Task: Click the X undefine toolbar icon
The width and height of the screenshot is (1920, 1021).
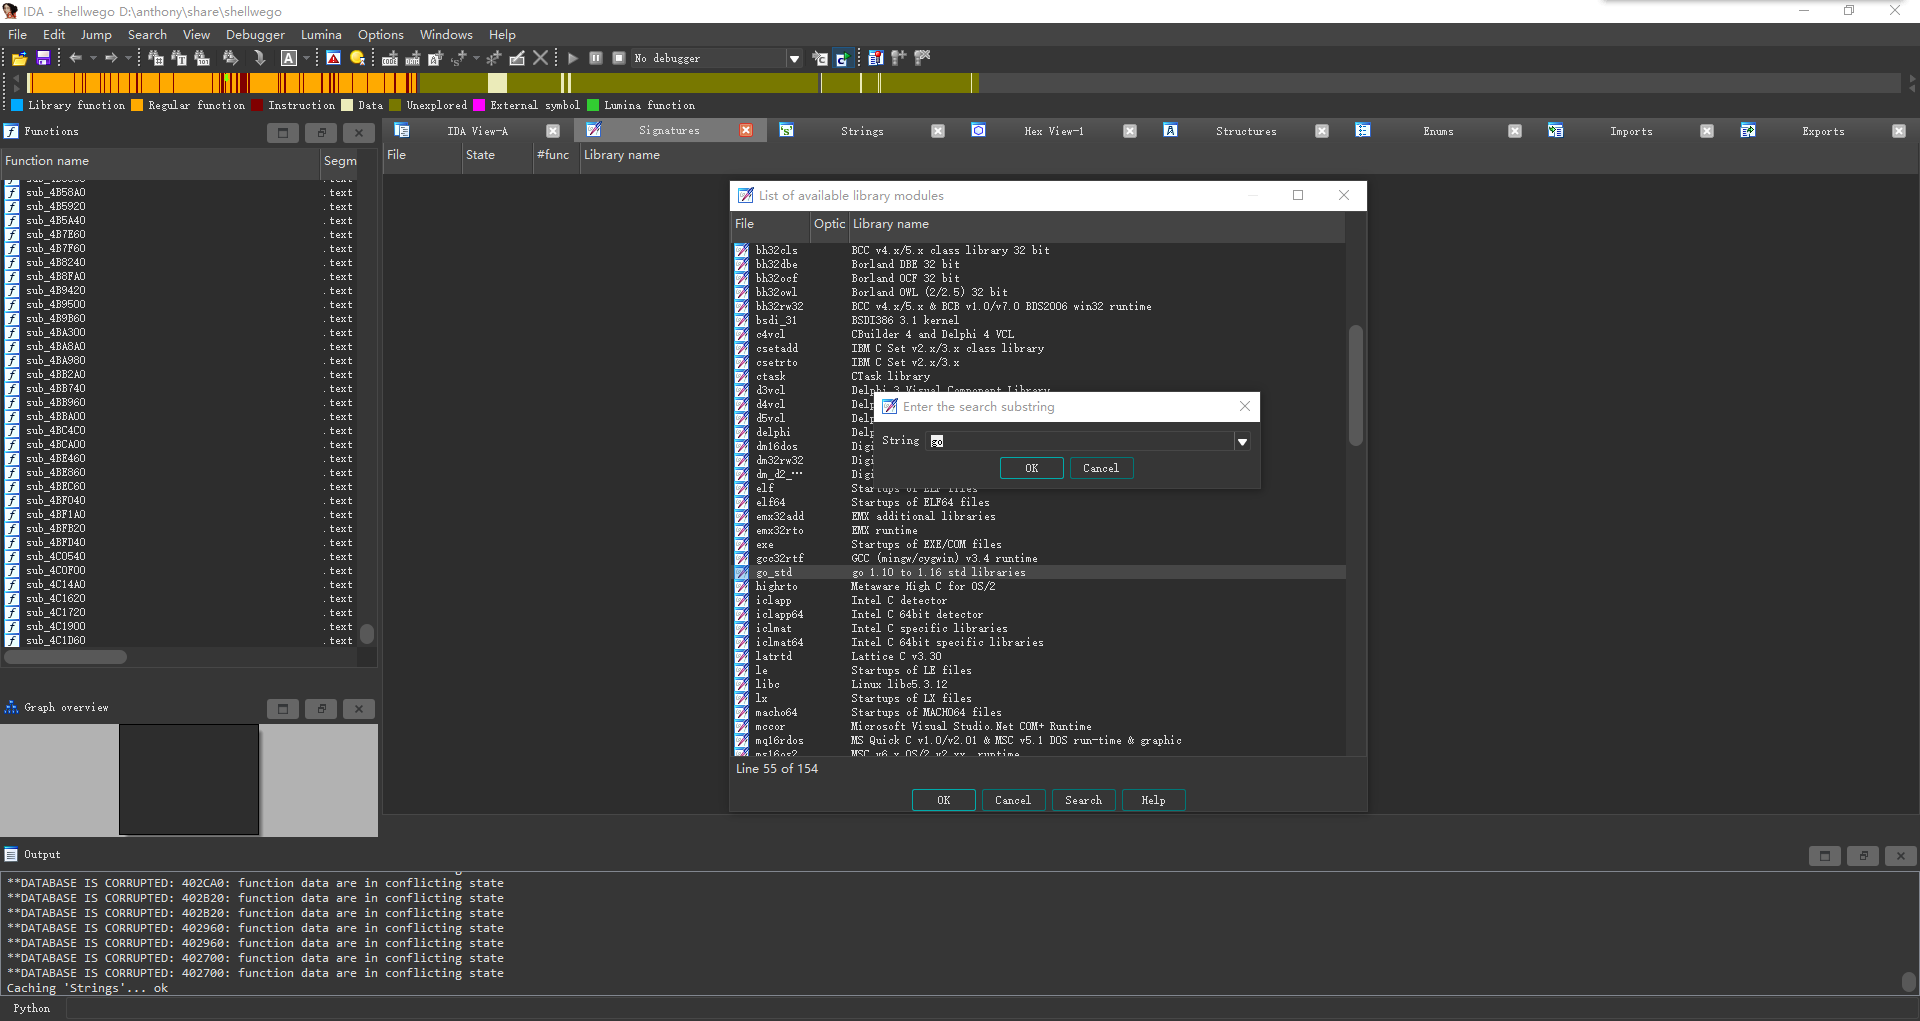Action: (540, 58)
